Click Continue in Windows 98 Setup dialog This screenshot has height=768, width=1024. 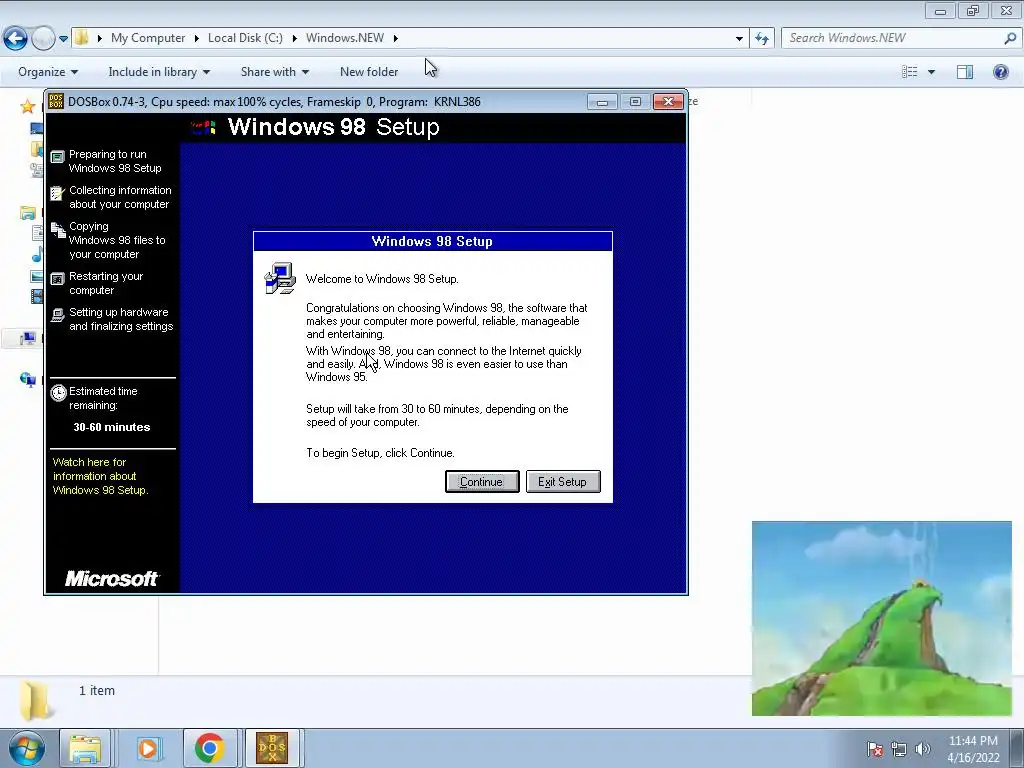[x=482, y=482]
